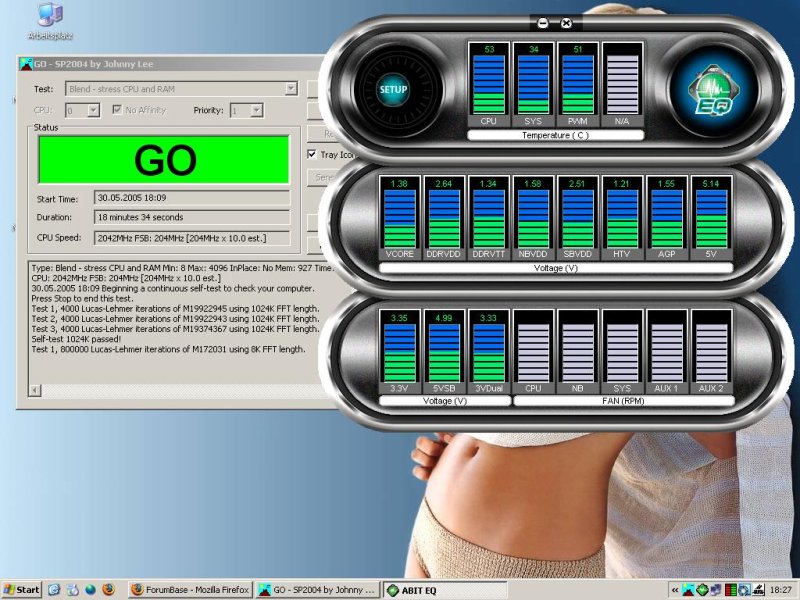
Task: Click the SETUP dial in ABIT EQ
Action: point(393,90)
